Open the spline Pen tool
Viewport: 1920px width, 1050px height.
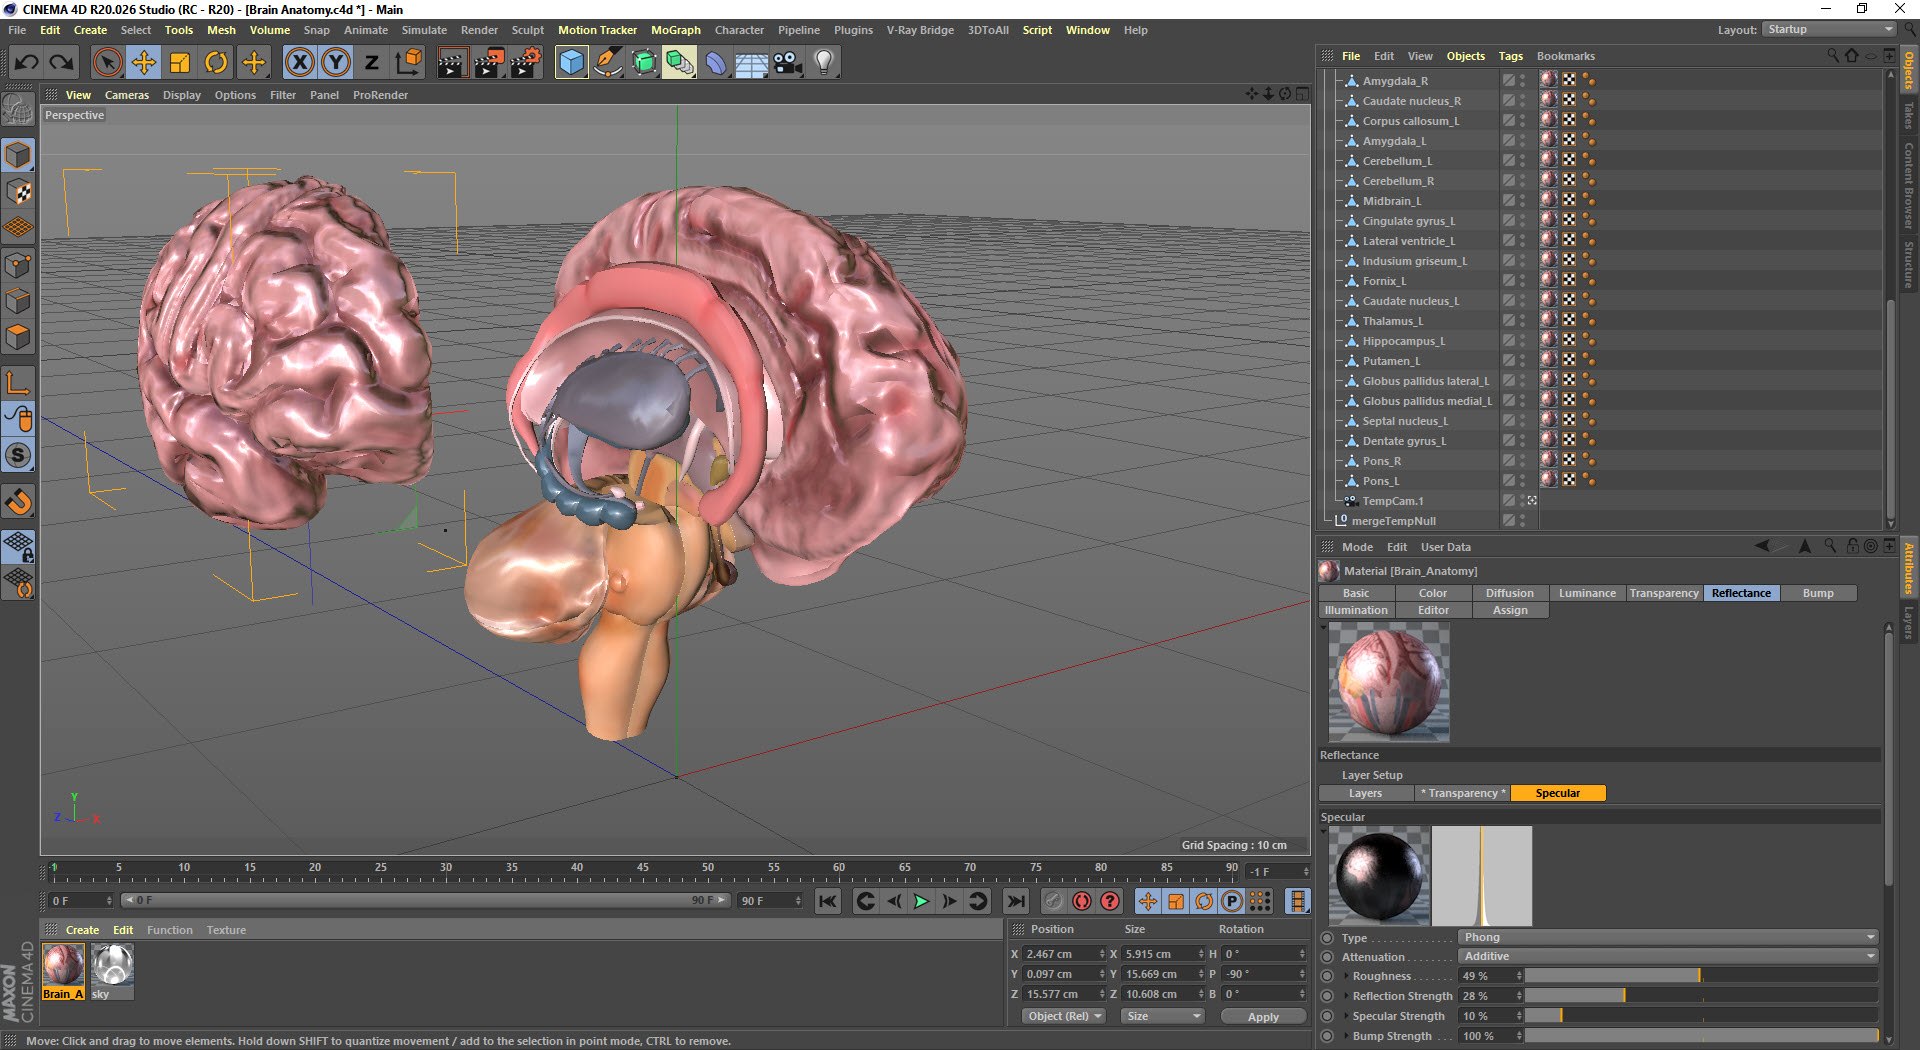(607, 63)
